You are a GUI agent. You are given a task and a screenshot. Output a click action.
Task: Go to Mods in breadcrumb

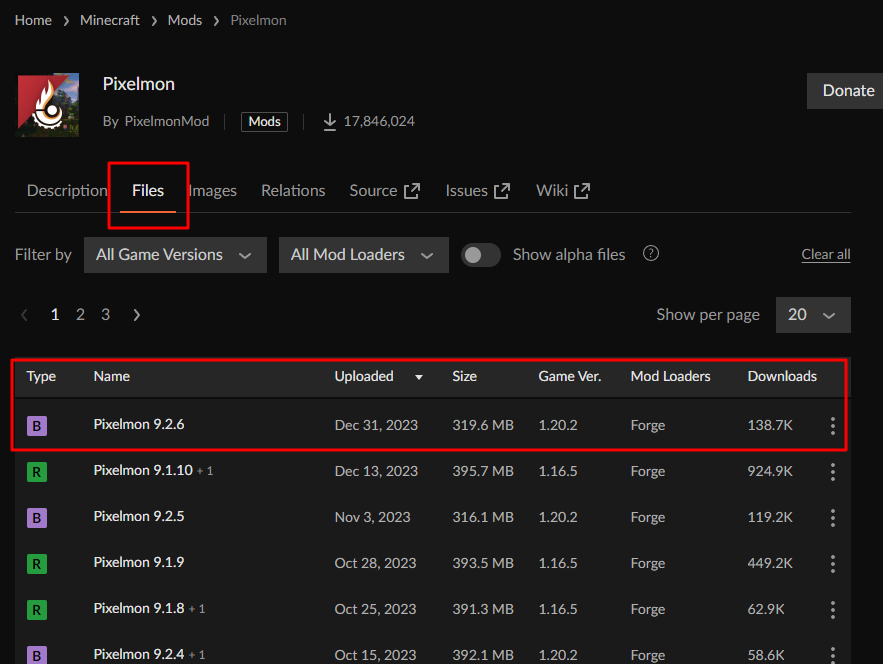pos(185,20)
